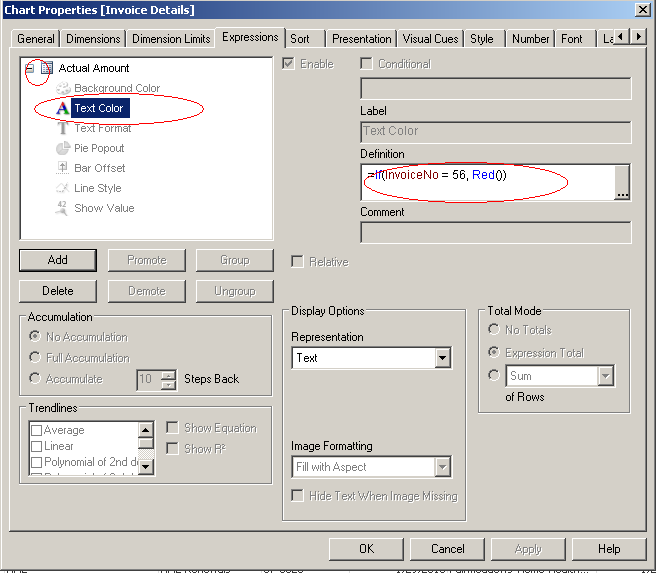Image resolution: width=656 pixels, height=573 pixels.
Task: Click the Pie Popout icon
Action: (63, 148)
